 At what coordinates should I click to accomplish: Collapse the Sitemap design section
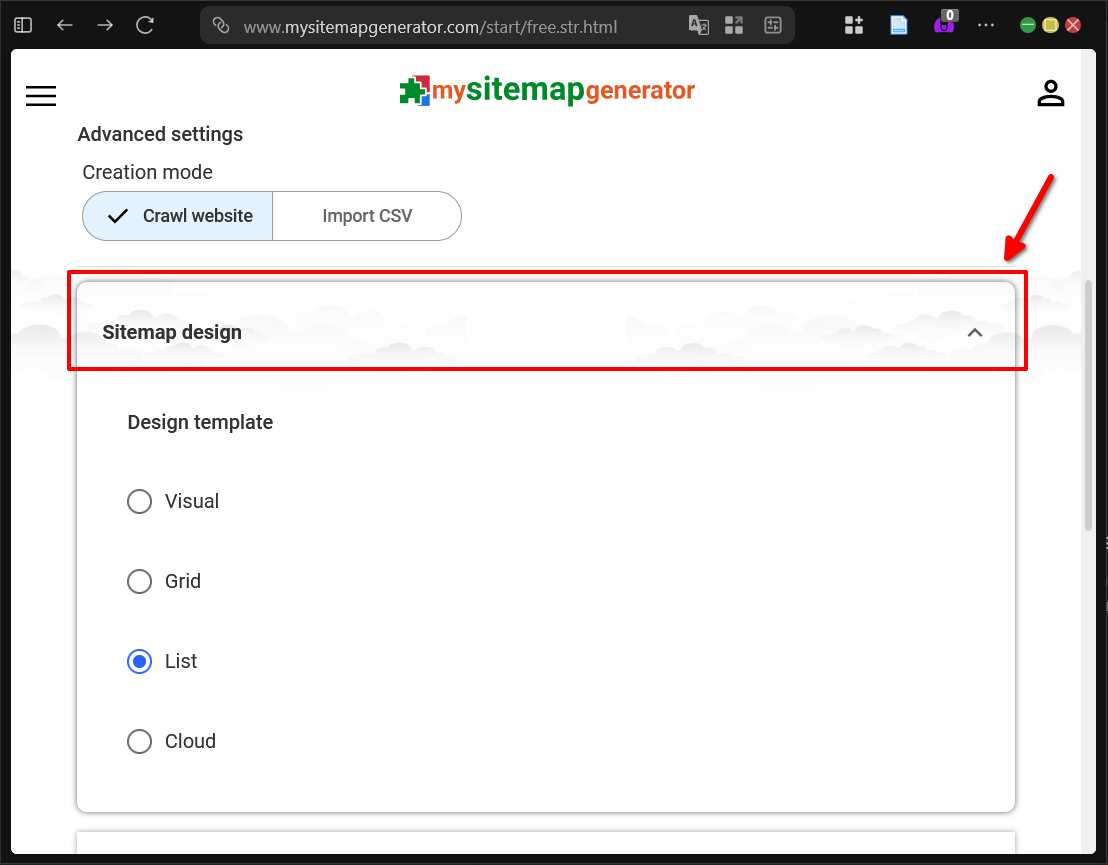[x=975, y=332]
